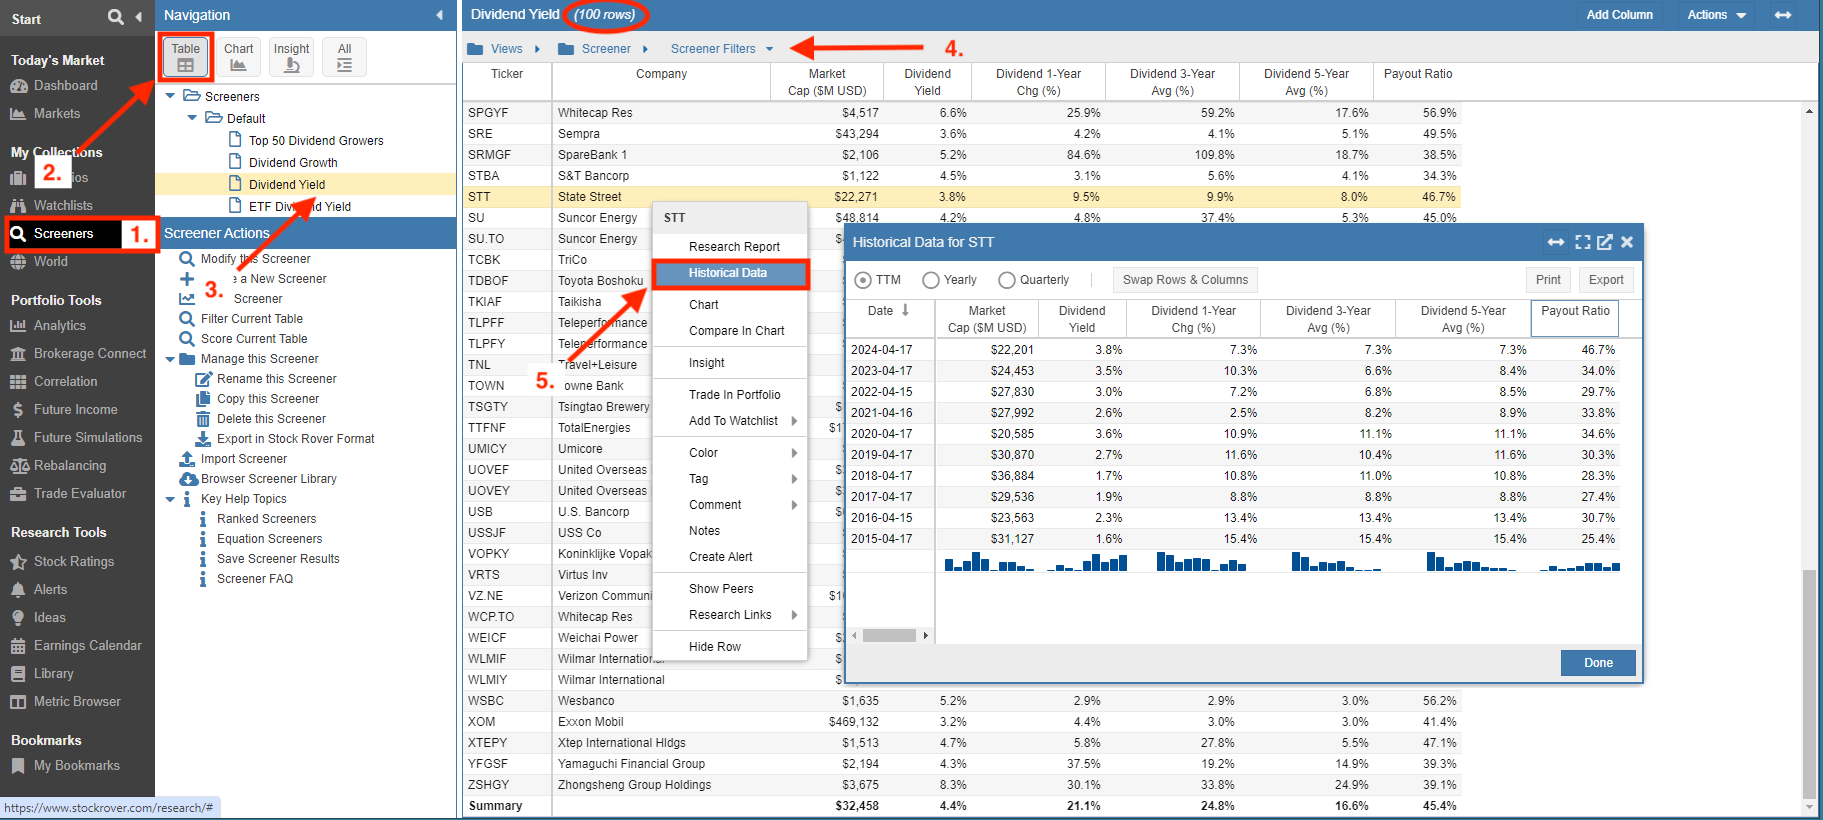Collapse Manage this Screener group
The image size is (1823, 820).
(x=170, y=359)
